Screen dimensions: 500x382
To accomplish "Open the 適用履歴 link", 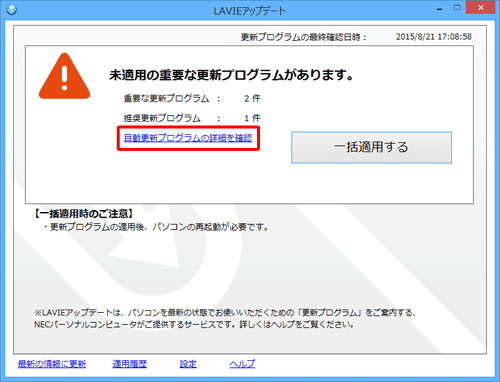I will (130, 364).
